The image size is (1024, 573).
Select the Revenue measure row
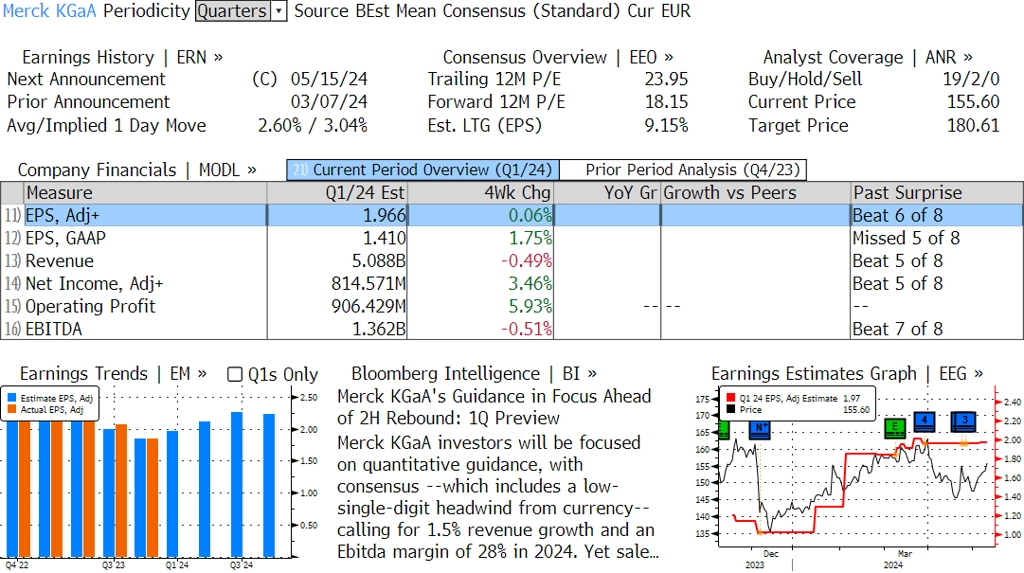512,261
